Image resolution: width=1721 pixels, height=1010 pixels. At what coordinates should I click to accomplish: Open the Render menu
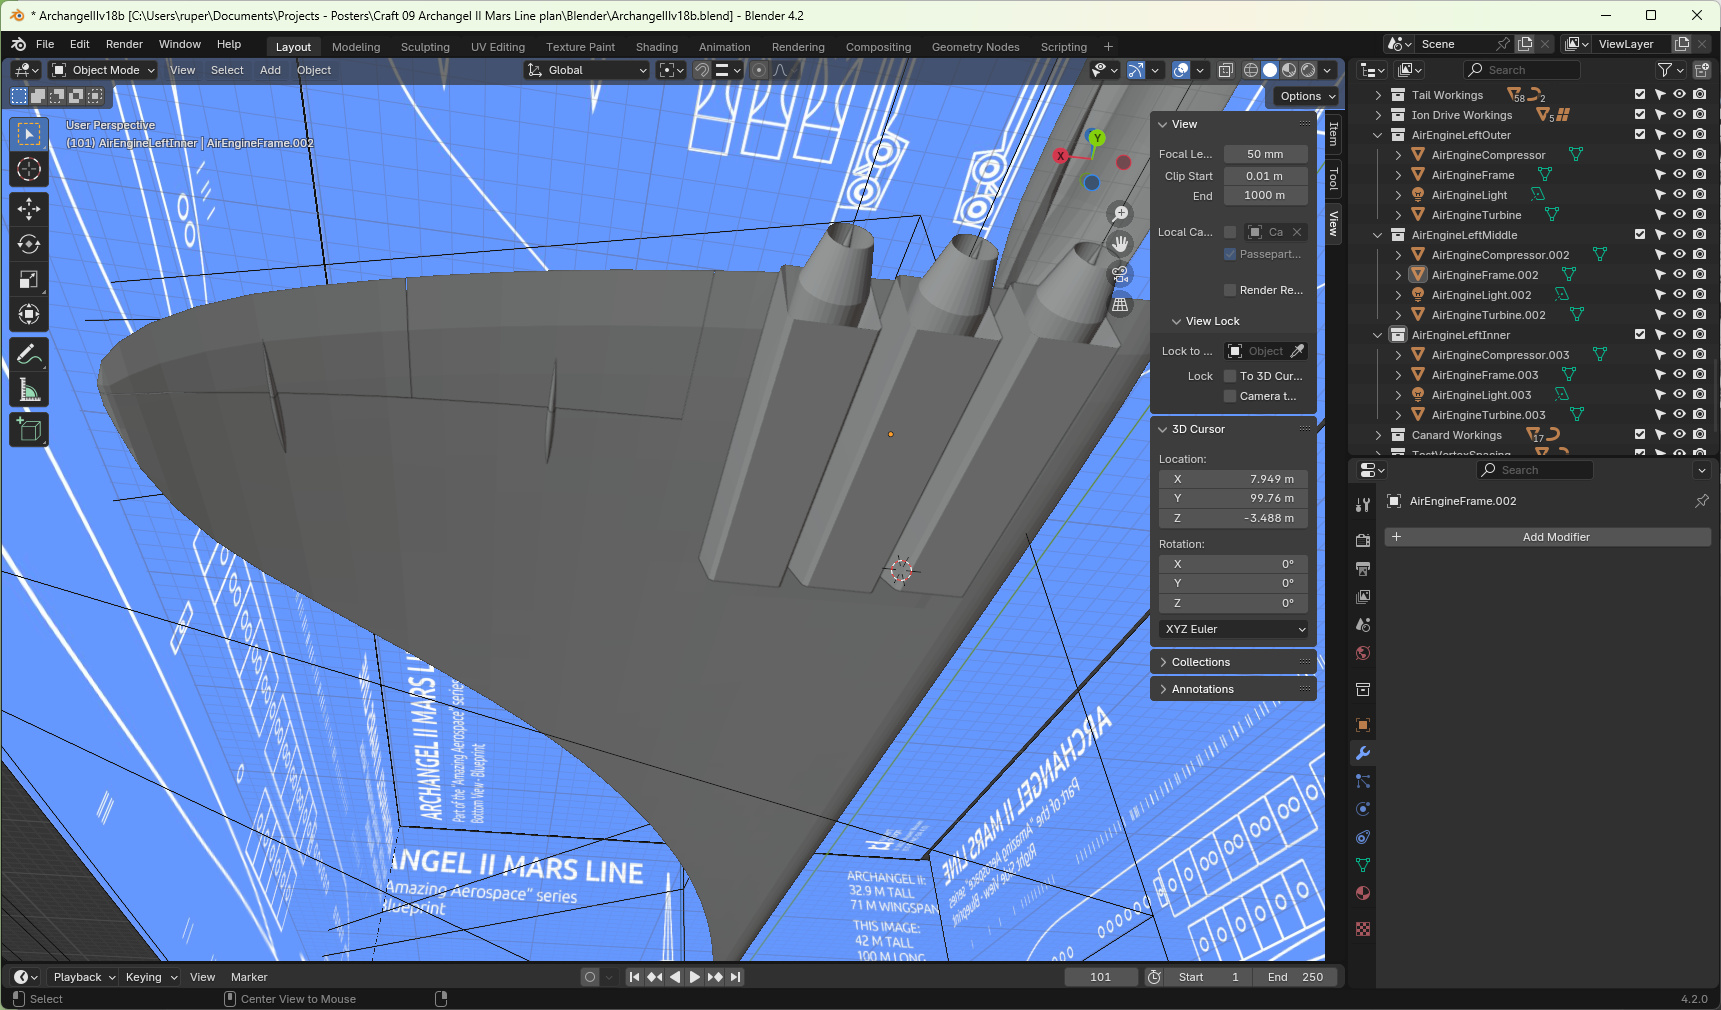coord(124,44)
